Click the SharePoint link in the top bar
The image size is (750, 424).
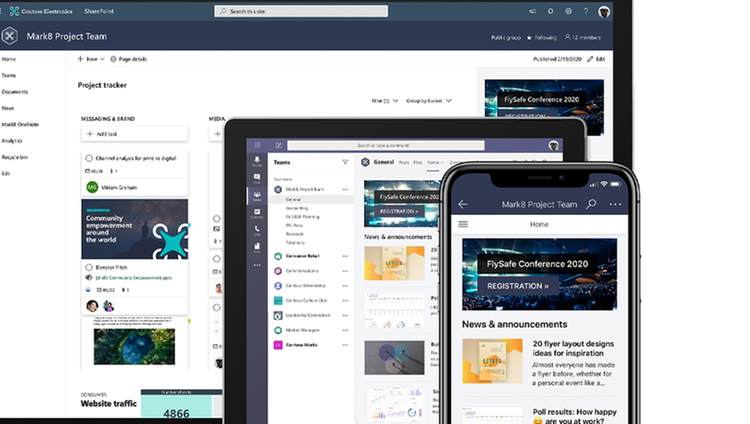pos(99,11)
